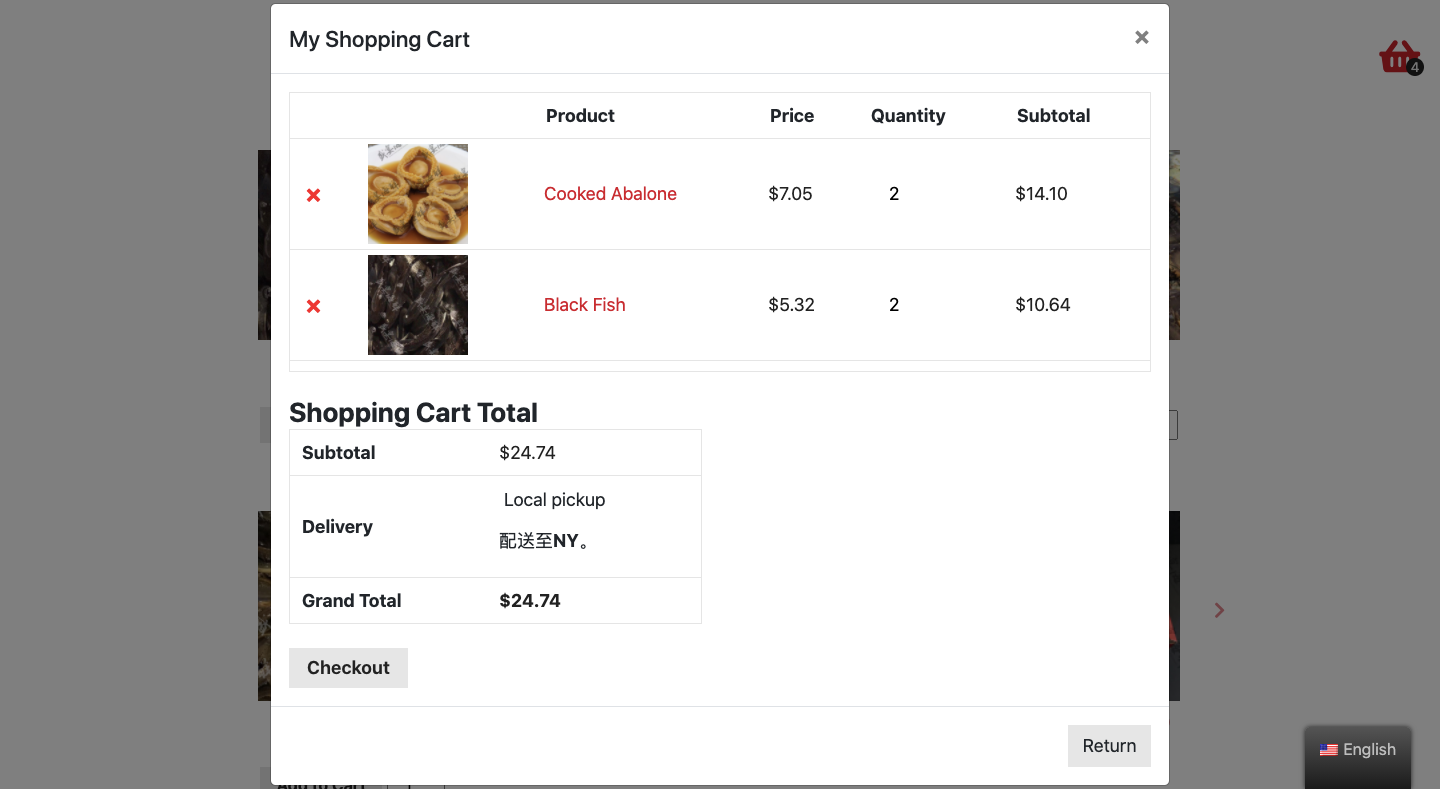Open the Cooked Abalone product photo
This screenshot has width=1440, height=789.
click(x=418, y=194)
